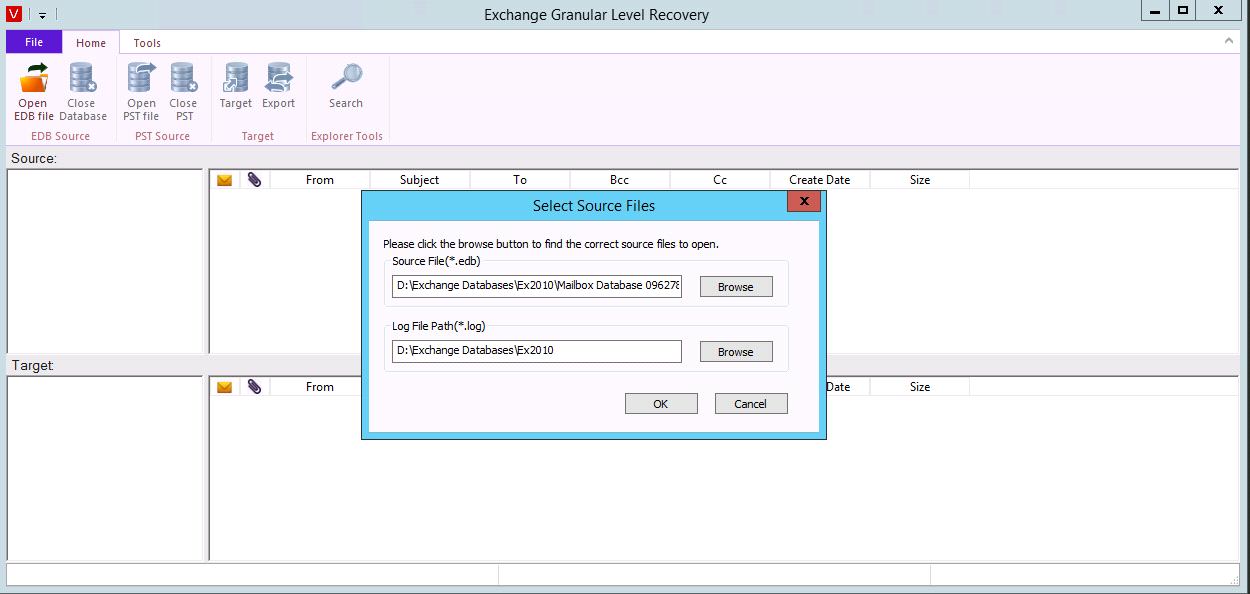Click the Explorer Tools group label
The height and width of the screenshot is (594, 1250).
347,136
